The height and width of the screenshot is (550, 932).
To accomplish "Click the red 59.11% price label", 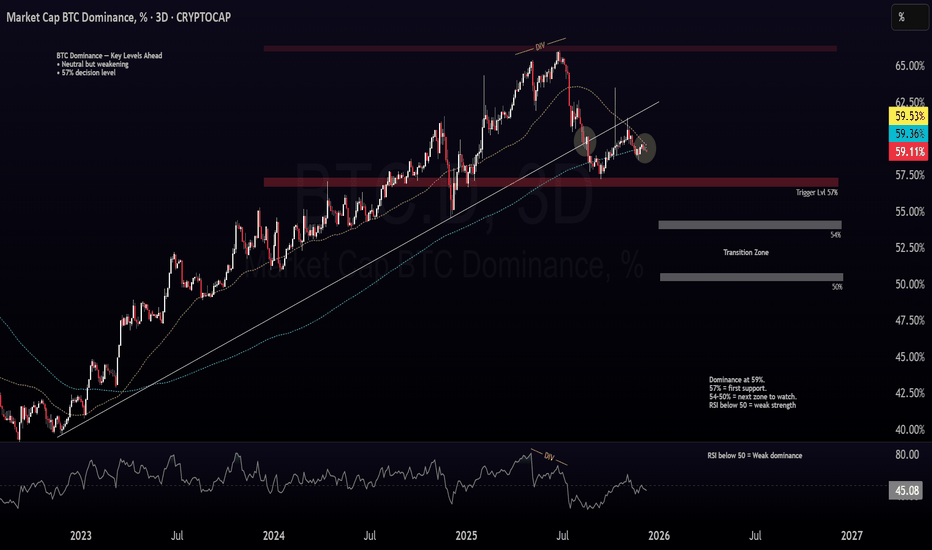I will (x=909, y=152).
